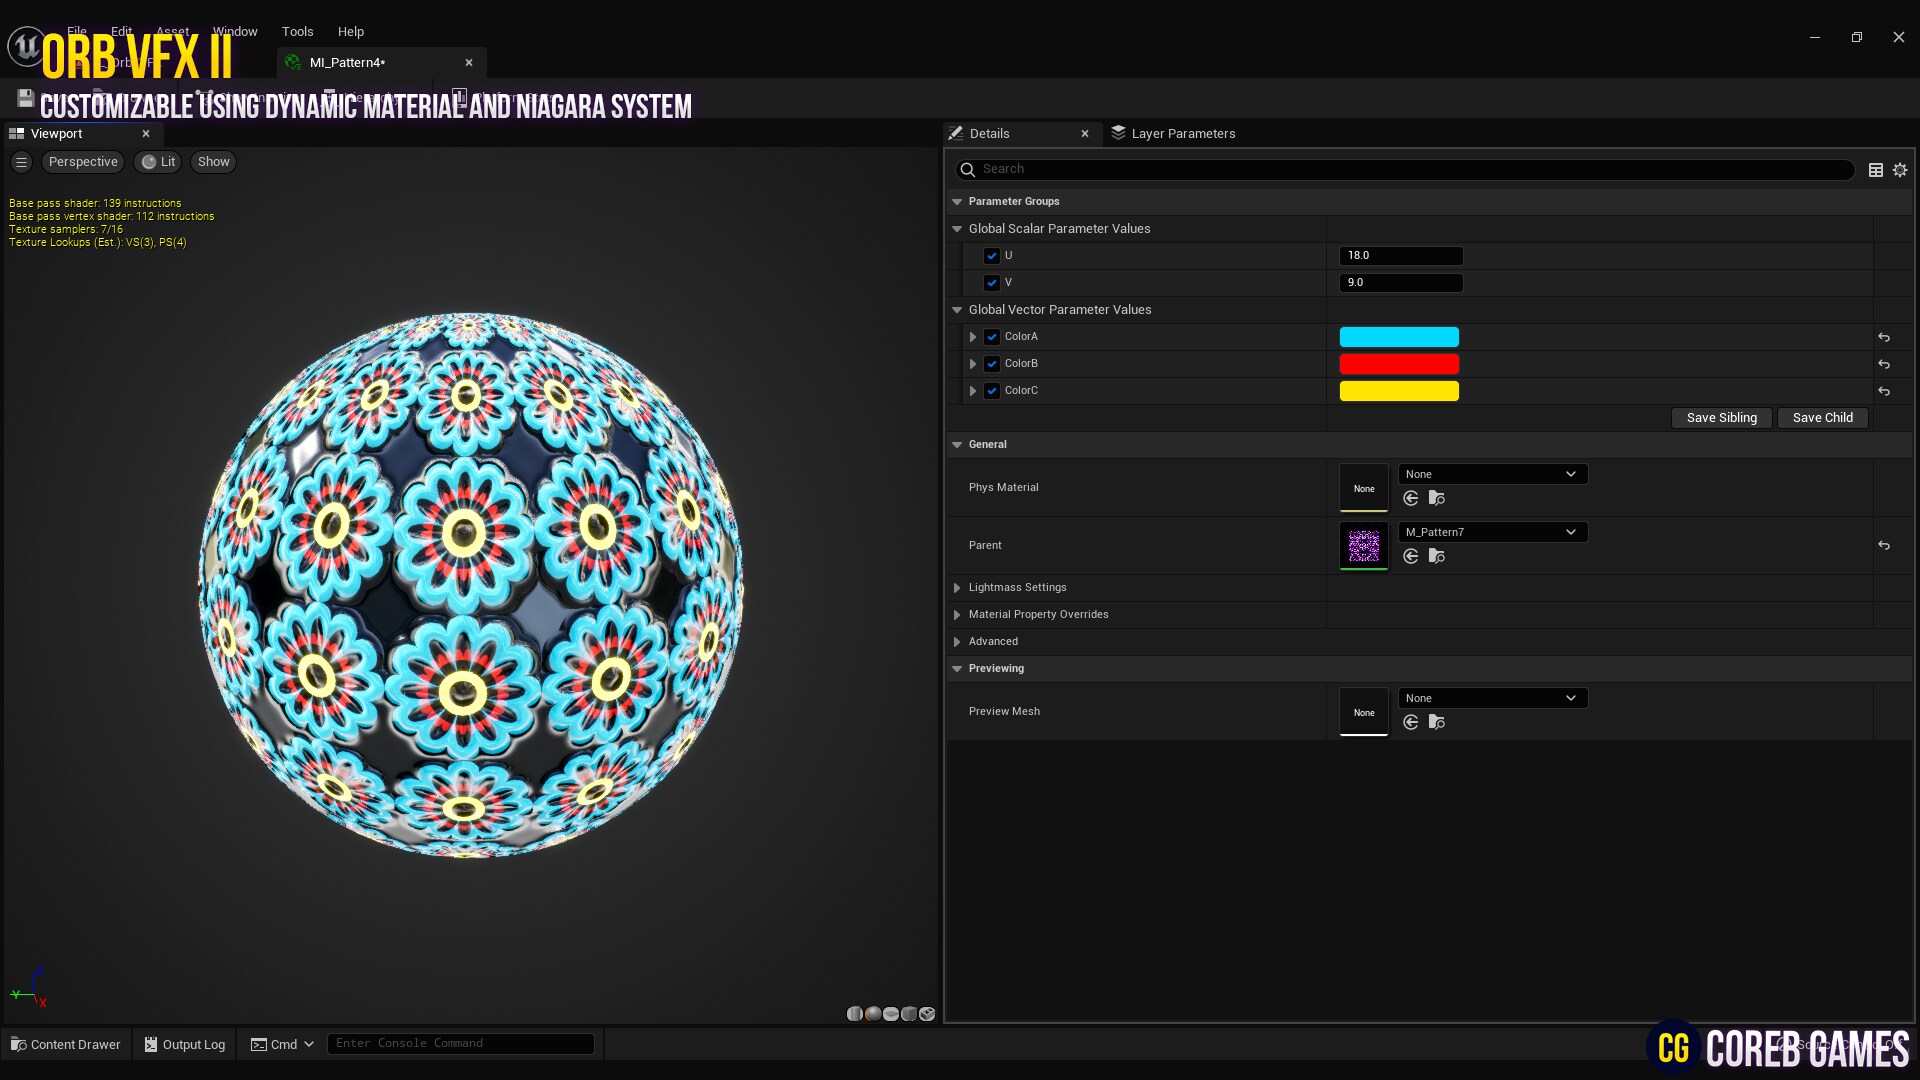
Task: Open the Parent material dropdown
Action: [1491, 531]
